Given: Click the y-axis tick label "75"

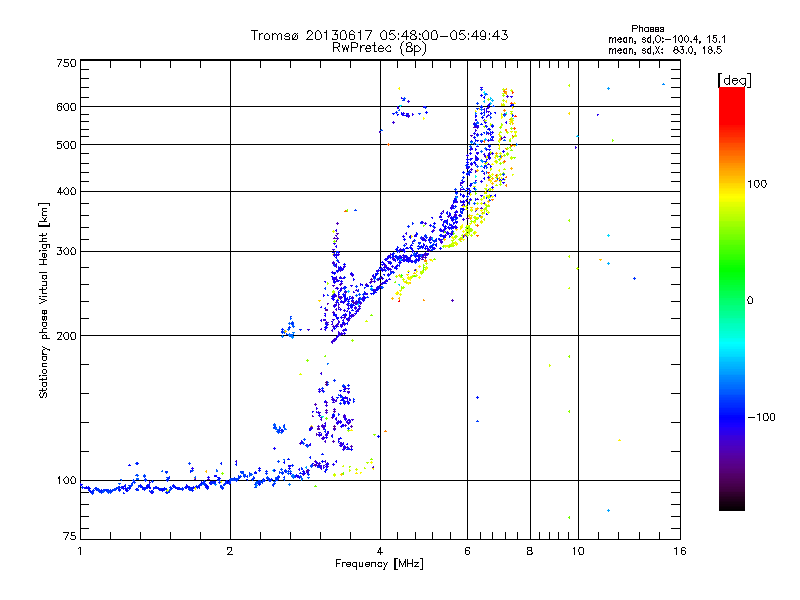Looking at the screenshot, I should point(70,536).
